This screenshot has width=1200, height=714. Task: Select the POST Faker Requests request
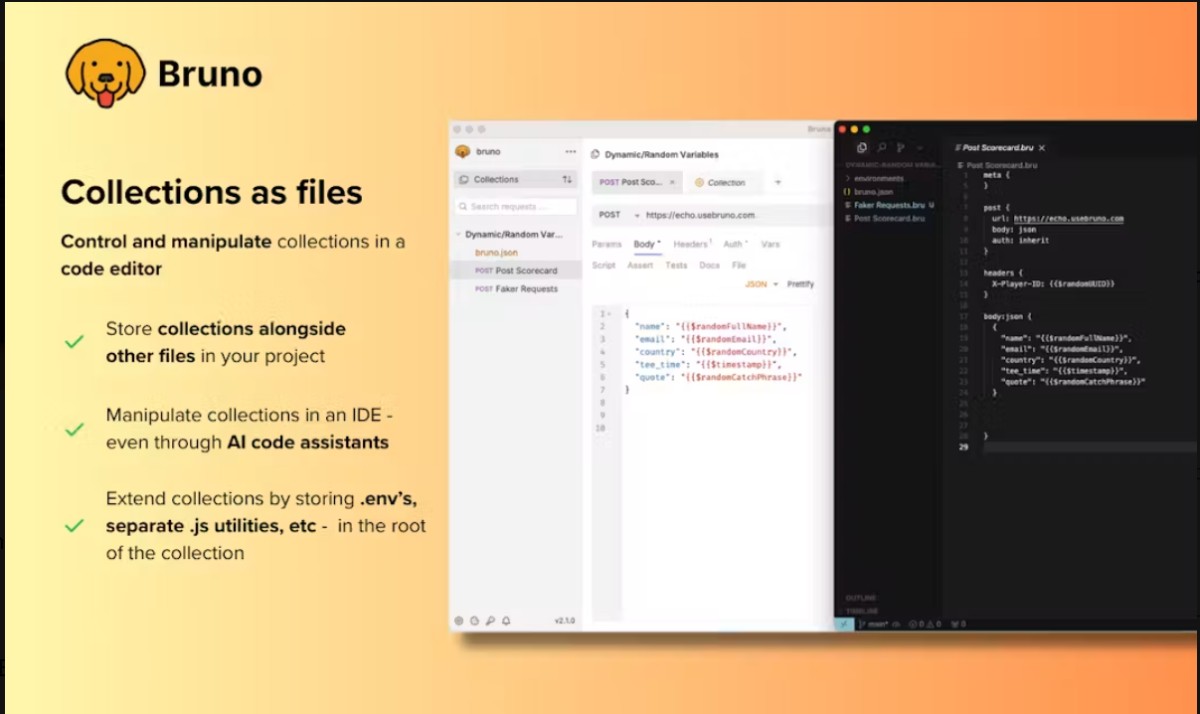click(515, 289)
